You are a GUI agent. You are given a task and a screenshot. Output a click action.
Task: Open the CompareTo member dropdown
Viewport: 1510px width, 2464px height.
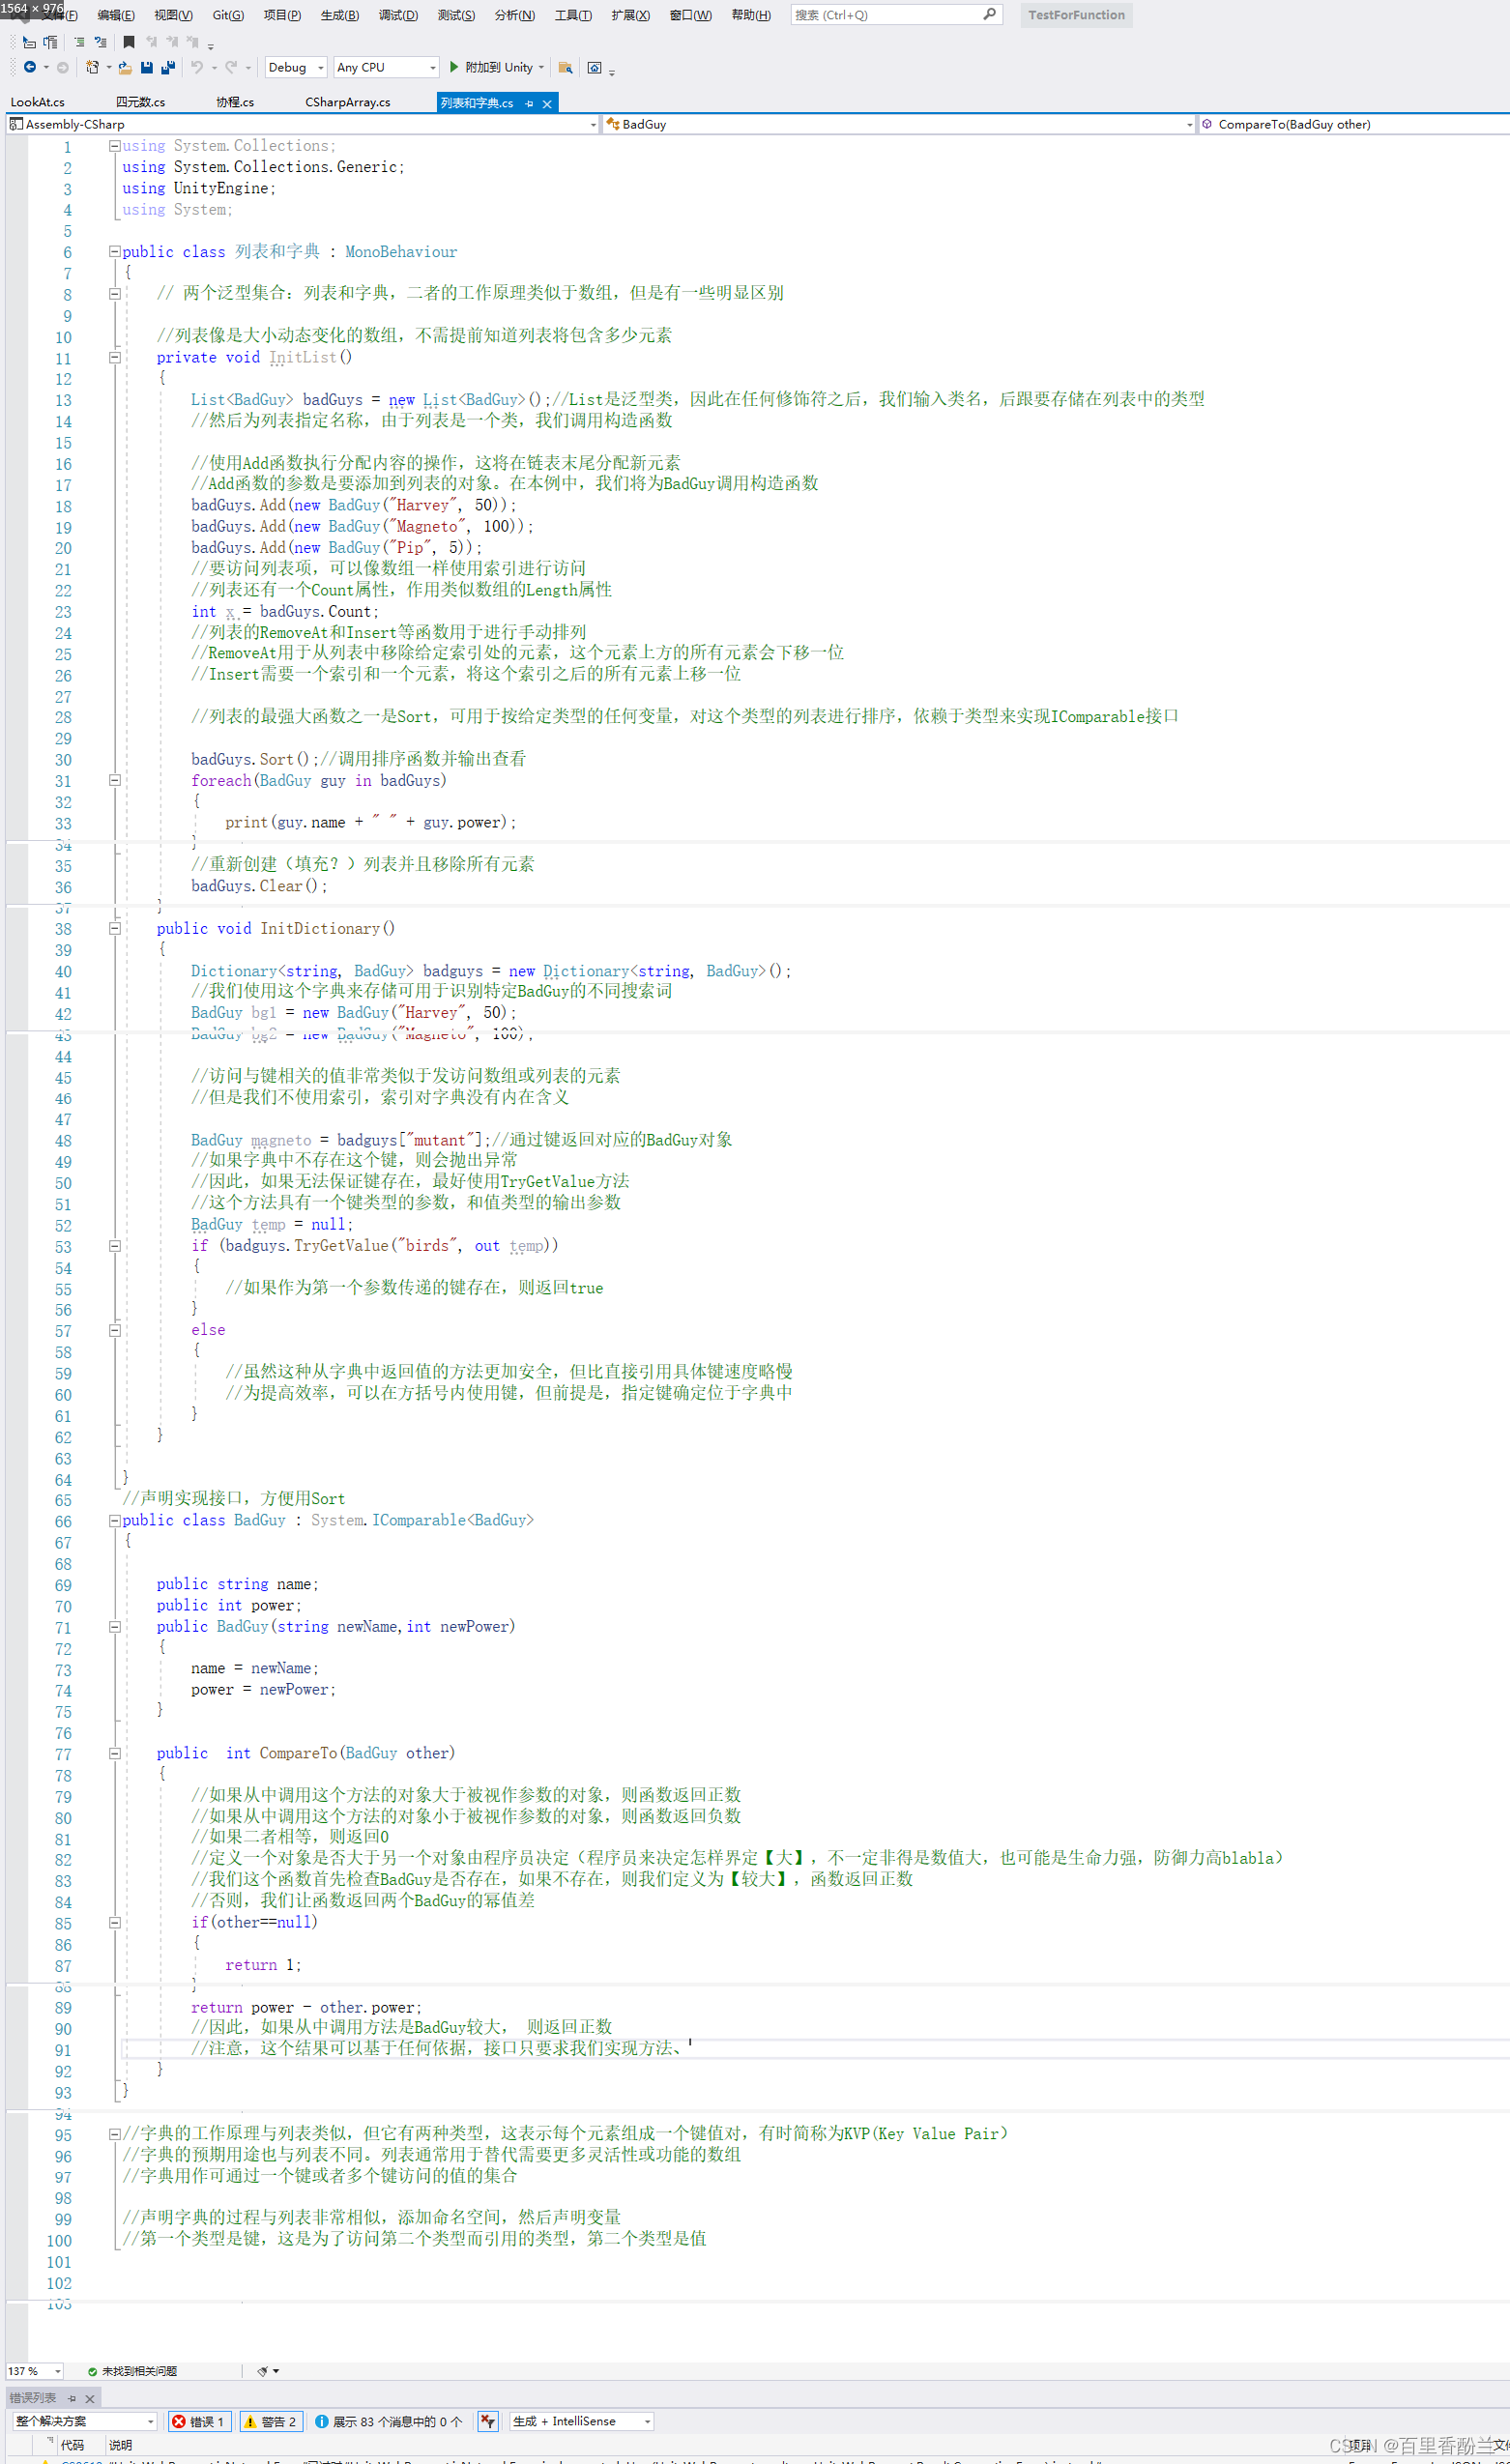coord(1354,124)
